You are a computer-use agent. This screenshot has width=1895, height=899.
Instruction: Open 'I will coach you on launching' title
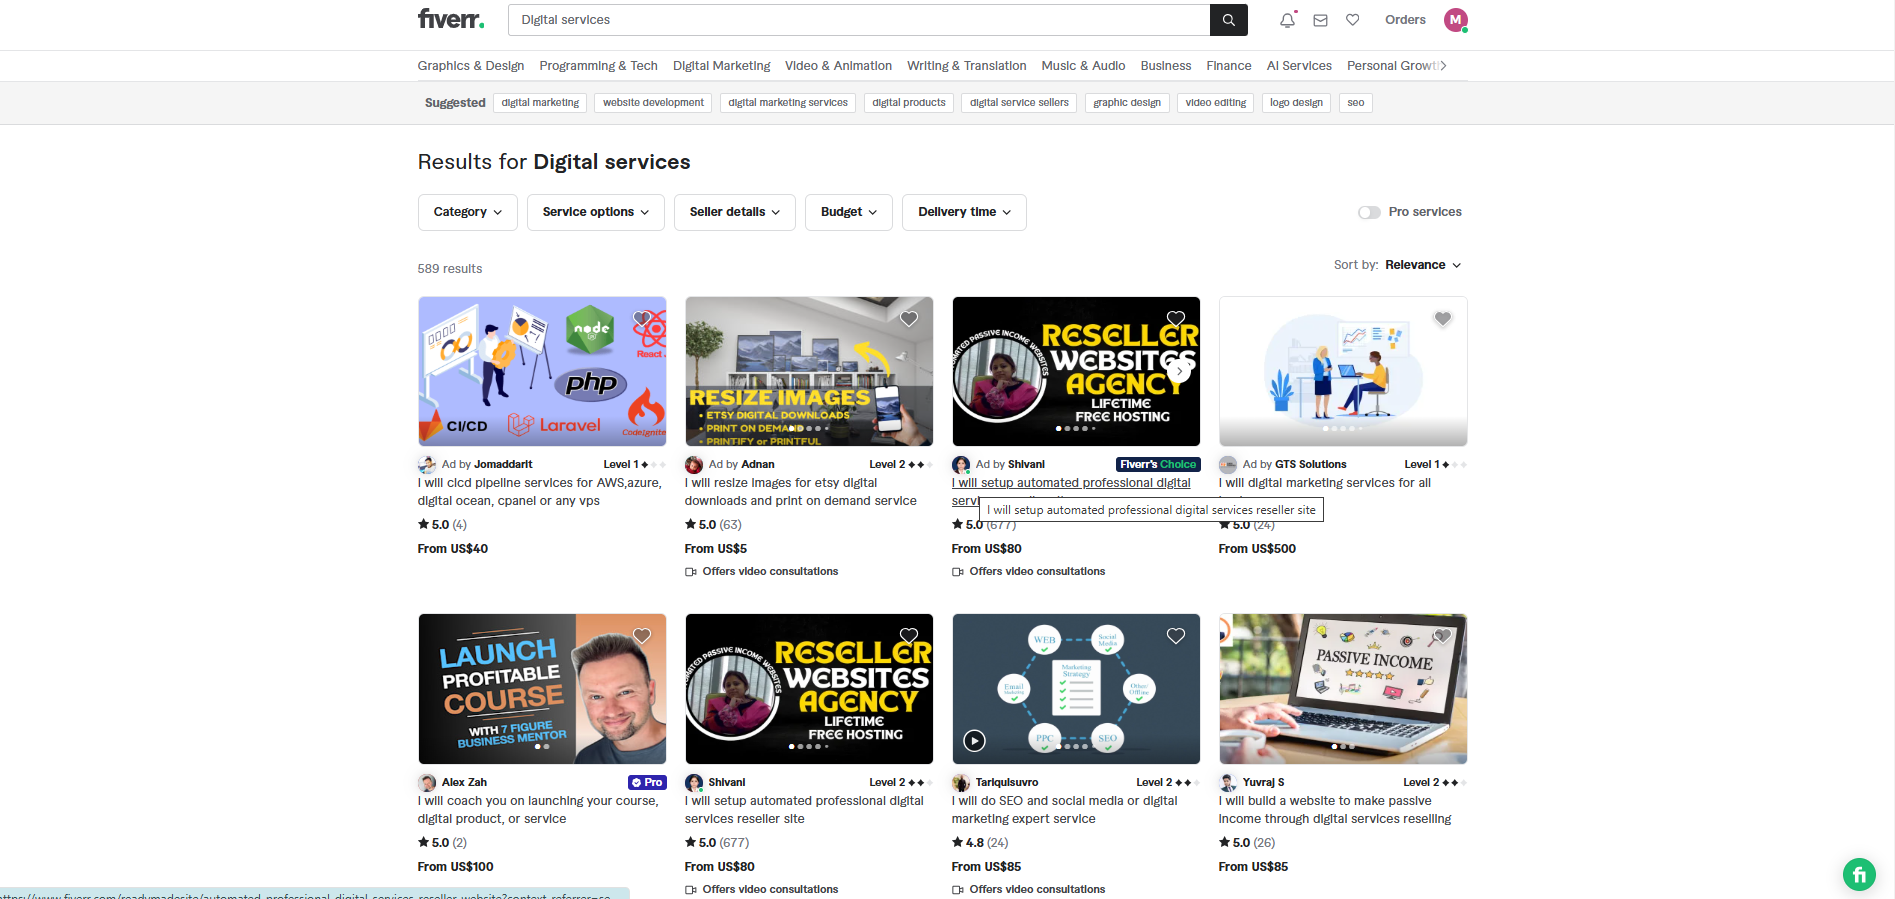[x=538, y=810]
